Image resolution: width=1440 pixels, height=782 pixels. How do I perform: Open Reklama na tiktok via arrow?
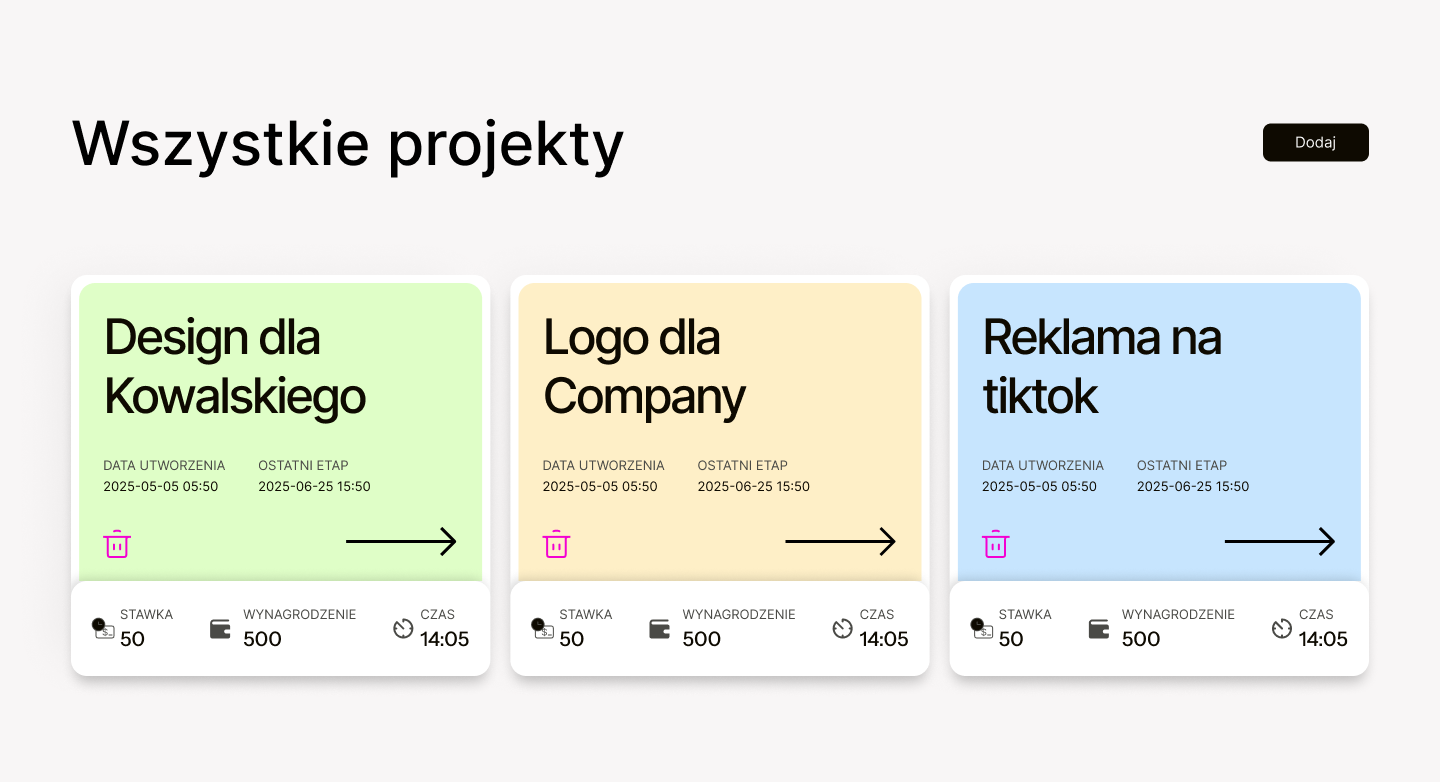(x=1279, y=542)
